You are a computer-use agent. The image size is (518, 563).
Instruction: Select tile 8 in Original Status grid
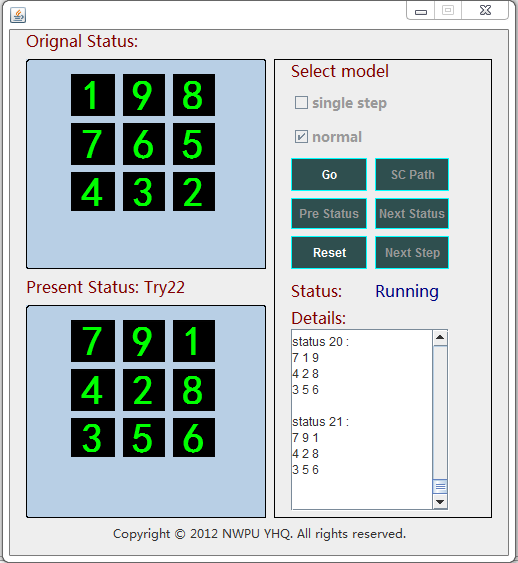point(194,95)
